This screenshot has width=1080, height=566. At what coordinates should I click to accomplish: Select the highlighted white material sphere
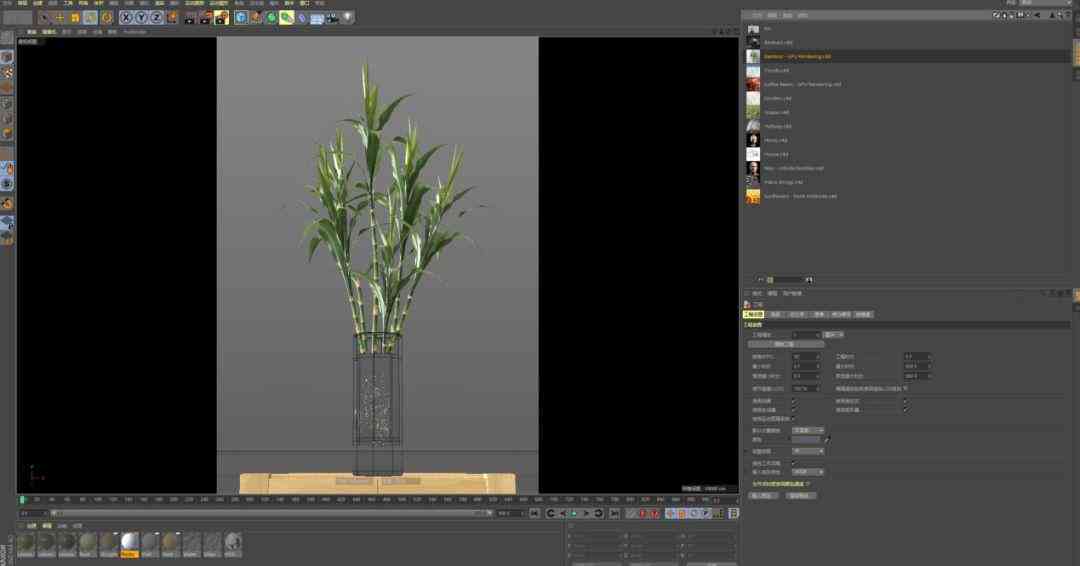point(129,543)
